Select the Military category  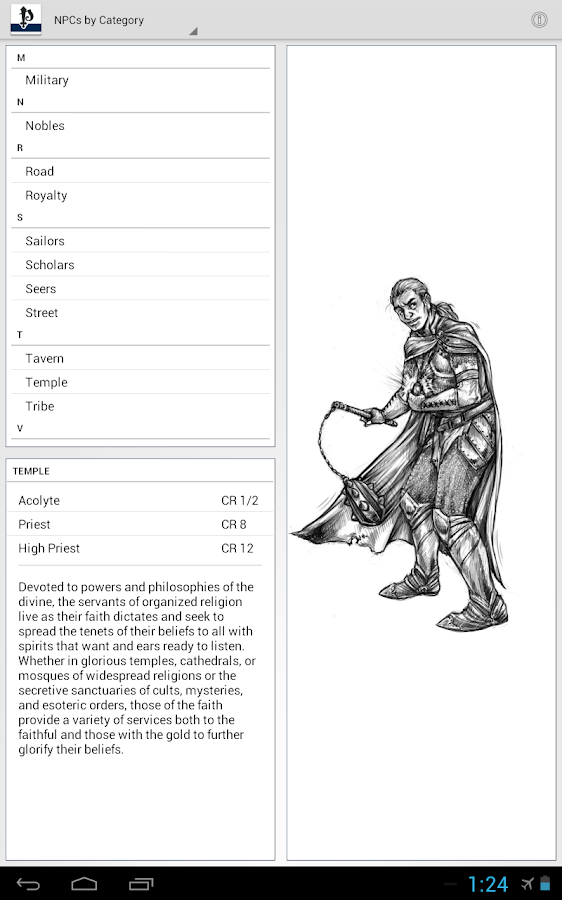(x=140, y=80)
